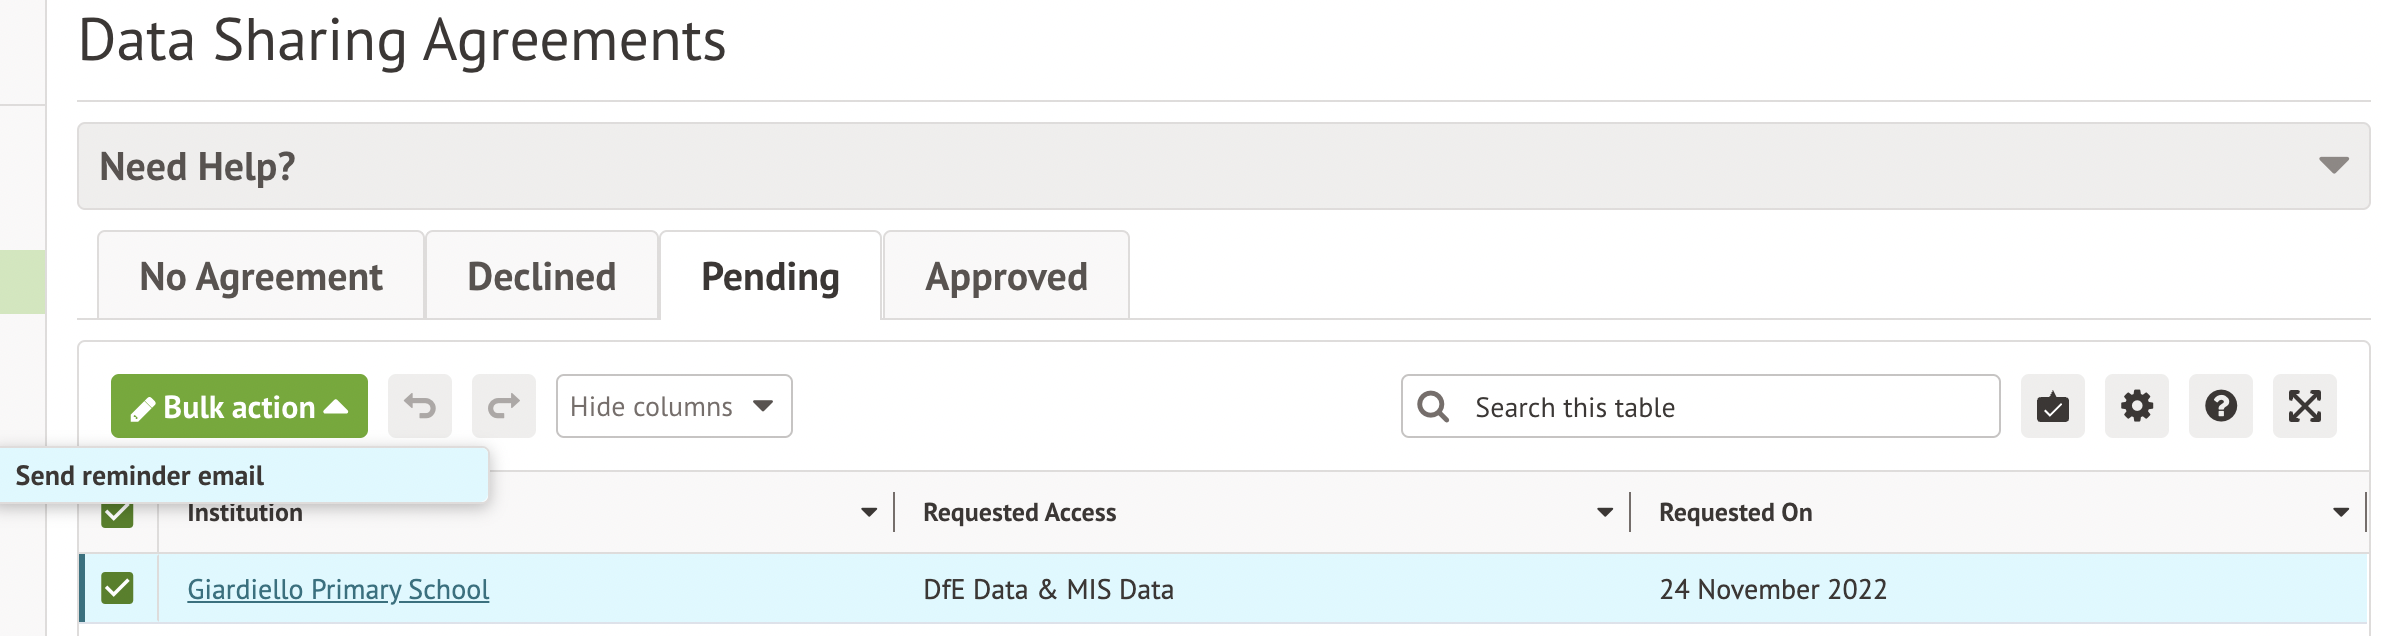Image resolution: width=2382 pixels, height=636 pixels.
Task: Expand the Need Help? panel
Action: (x=2333, y=166)
